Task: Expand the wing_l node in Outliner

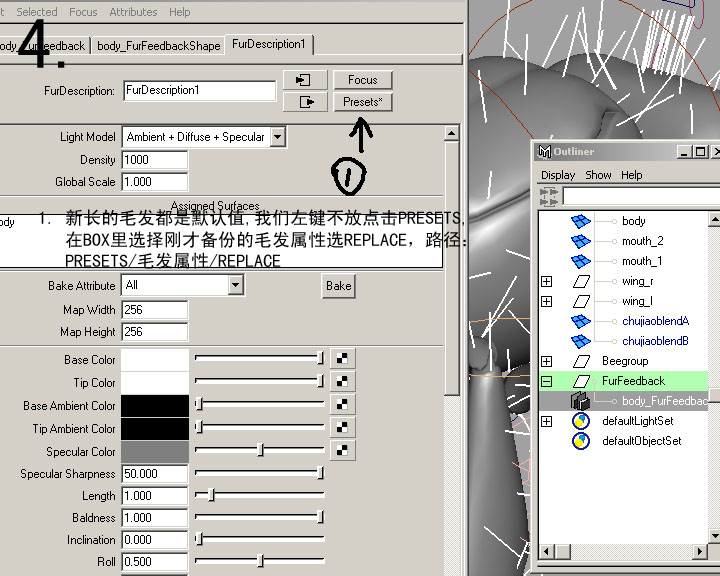Action: click(546, 301)
